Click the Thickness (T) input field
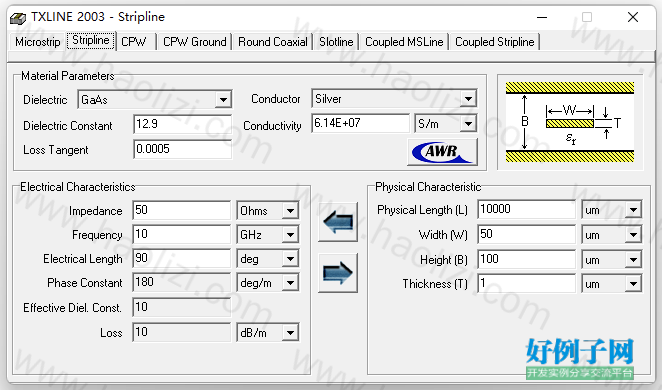662x390 pixels. (x=526, y=283)
